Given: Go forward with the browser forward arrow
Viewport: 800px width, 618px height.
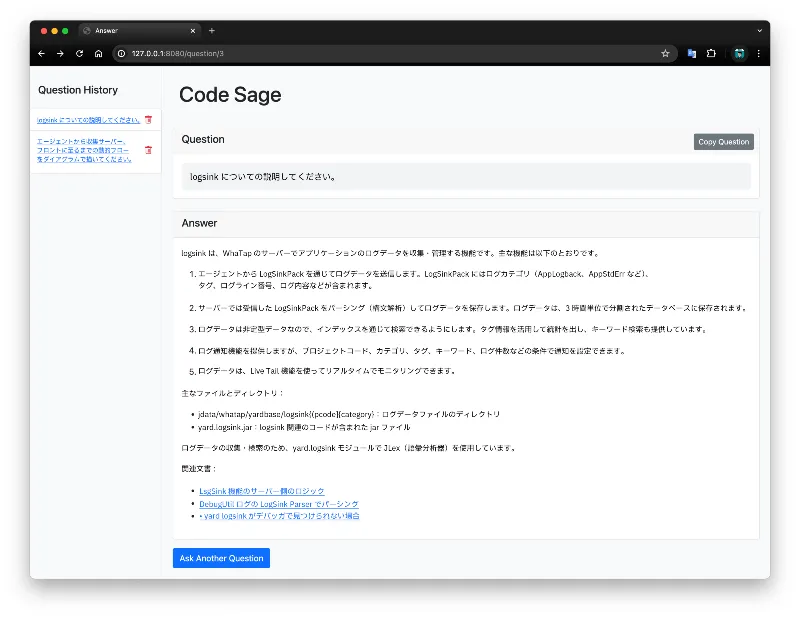Looking at the screenshot, I should pos(60,54).
